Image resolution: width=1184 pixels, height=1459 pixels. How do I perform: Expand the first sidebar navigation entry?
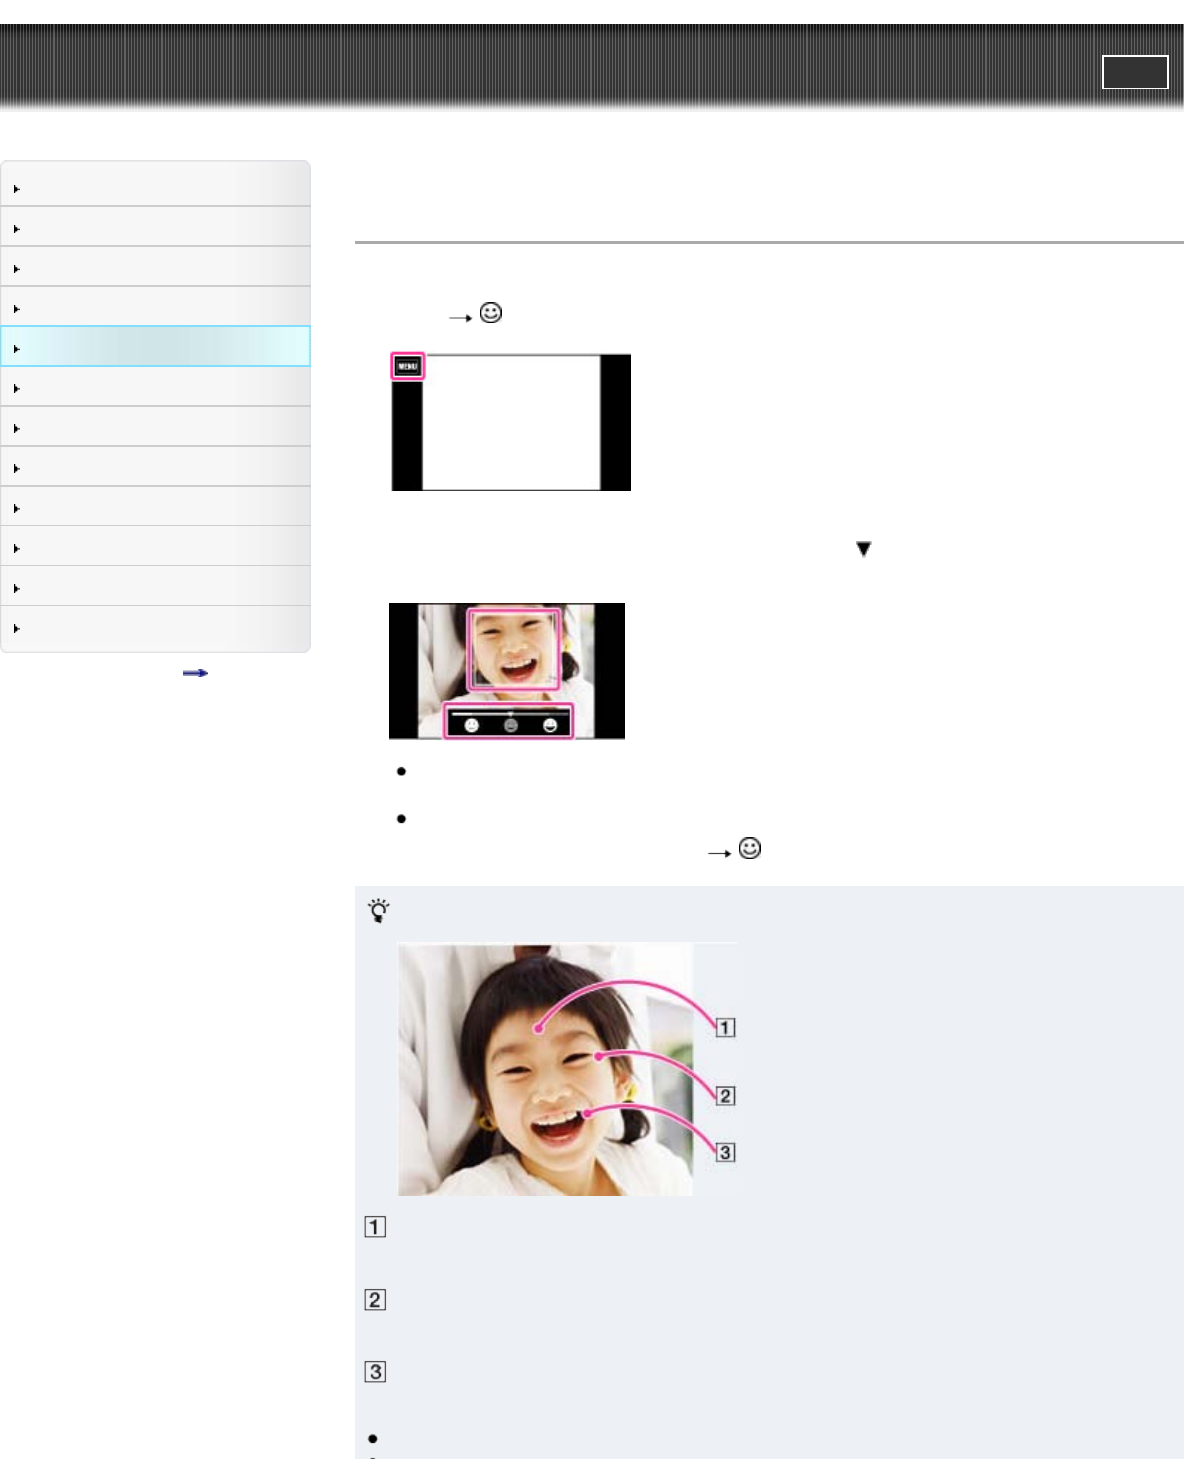(155, 188)
